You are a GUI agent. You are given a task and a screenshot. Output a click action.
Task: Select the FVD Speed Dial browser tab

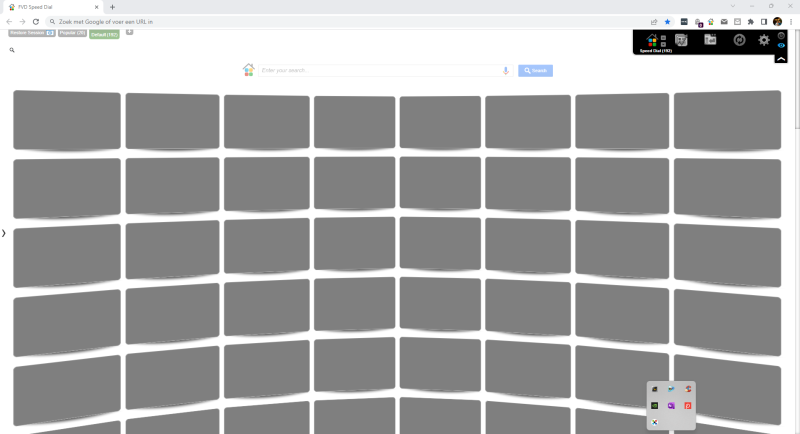(51, 7)
